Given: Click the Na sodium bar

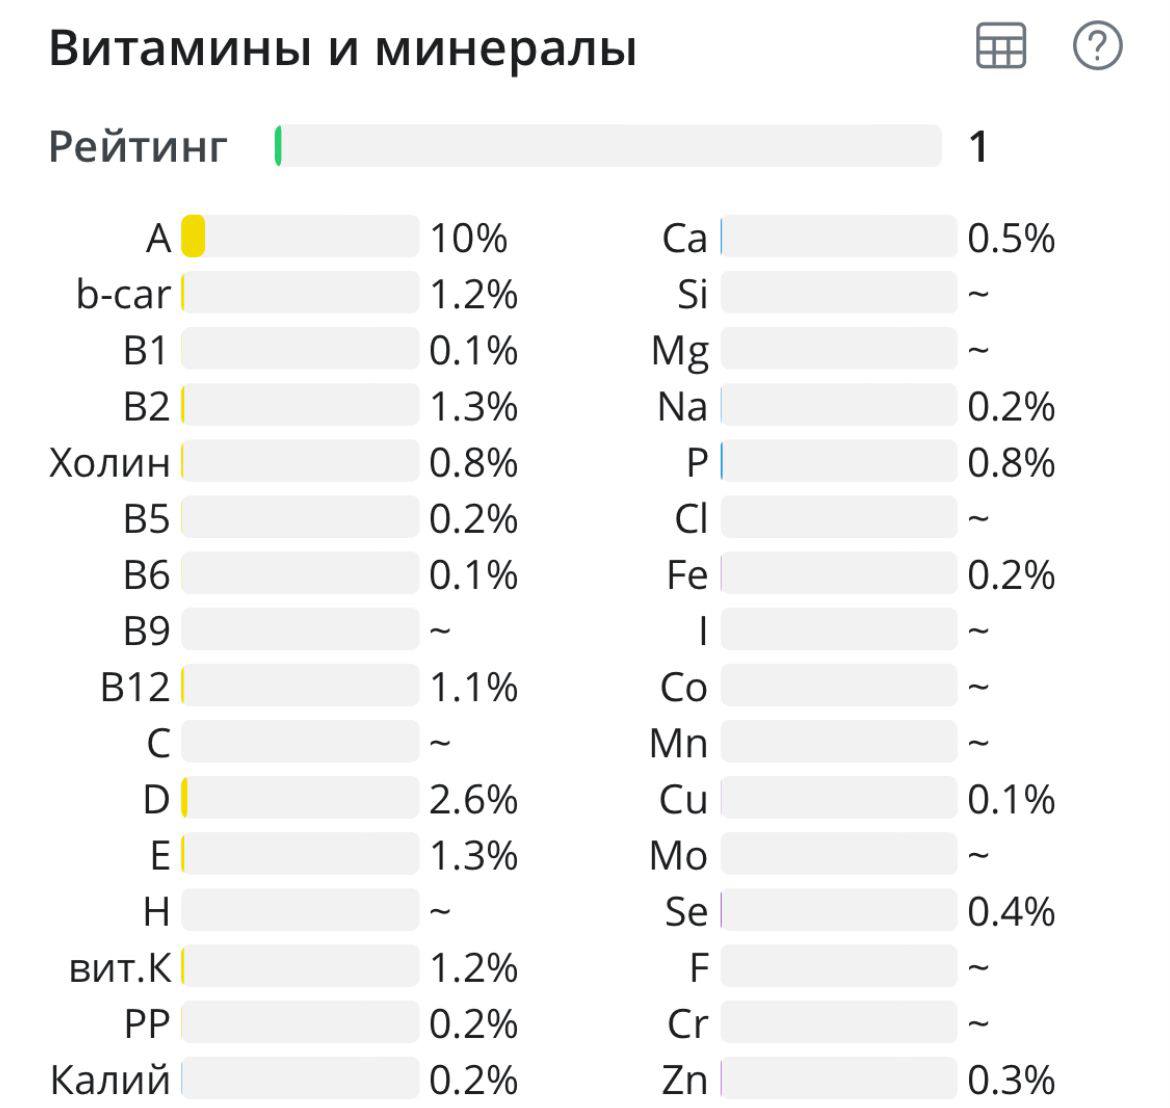Looking at the screenshot, I should (x=839, y=404).
